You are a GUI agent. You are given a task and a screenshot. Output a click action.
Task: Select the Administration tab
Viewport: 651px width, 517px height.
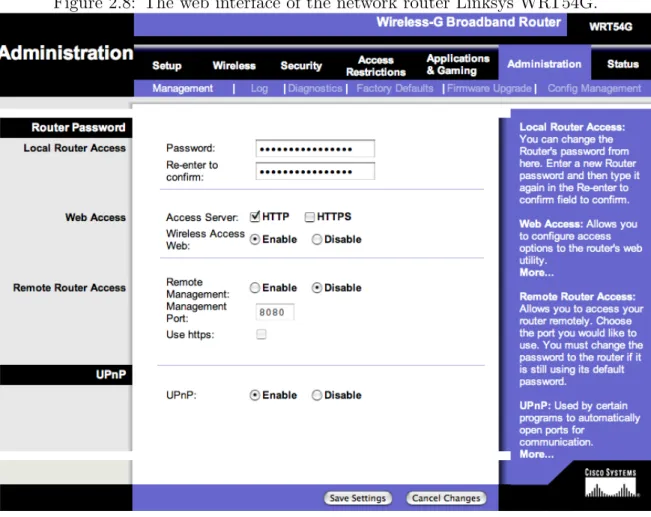pyautogui.click(x=544, y=64)
